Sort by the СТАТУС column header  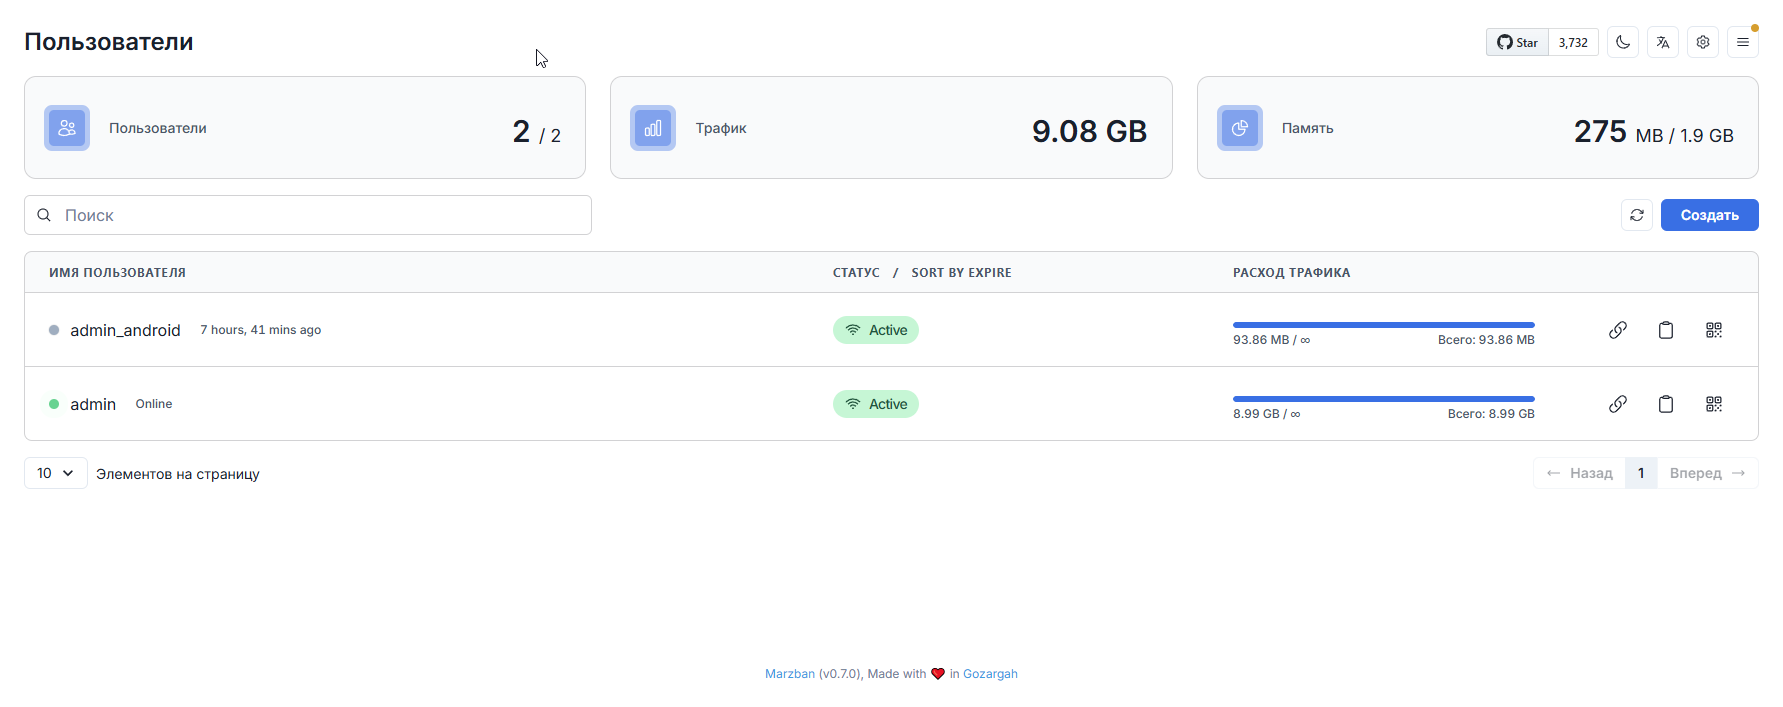point(856,272)
